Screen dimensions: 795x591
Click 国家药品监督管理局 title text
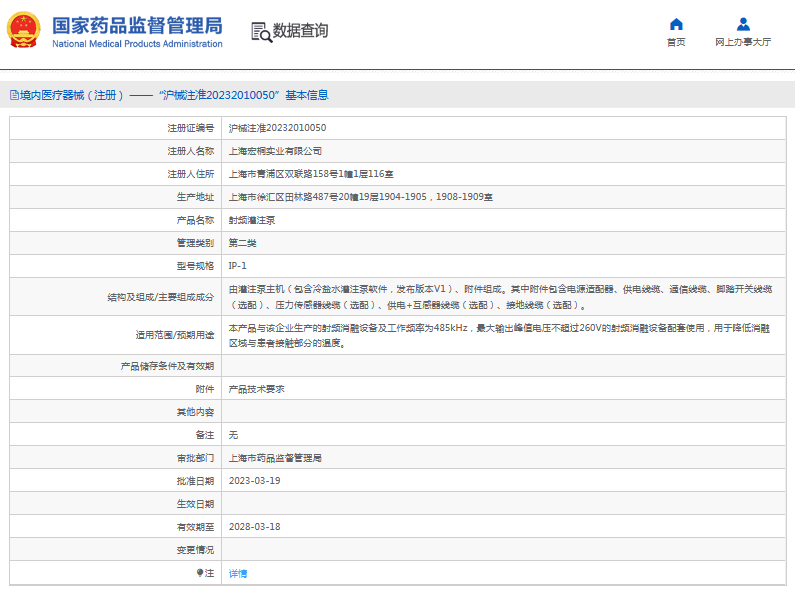coord(137,25)
